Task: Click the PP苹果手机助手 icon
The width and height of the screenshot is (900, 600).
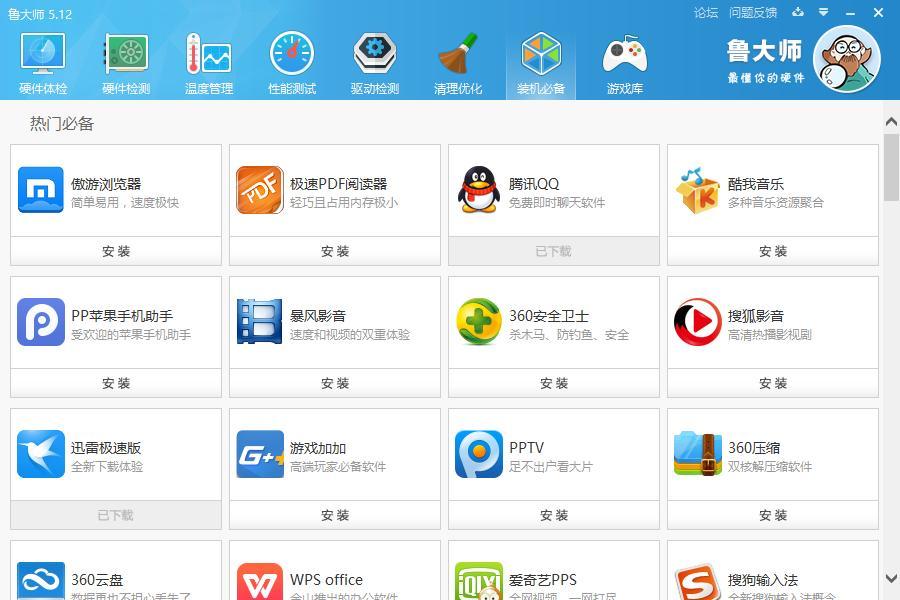Action: (x=41, y=322)
